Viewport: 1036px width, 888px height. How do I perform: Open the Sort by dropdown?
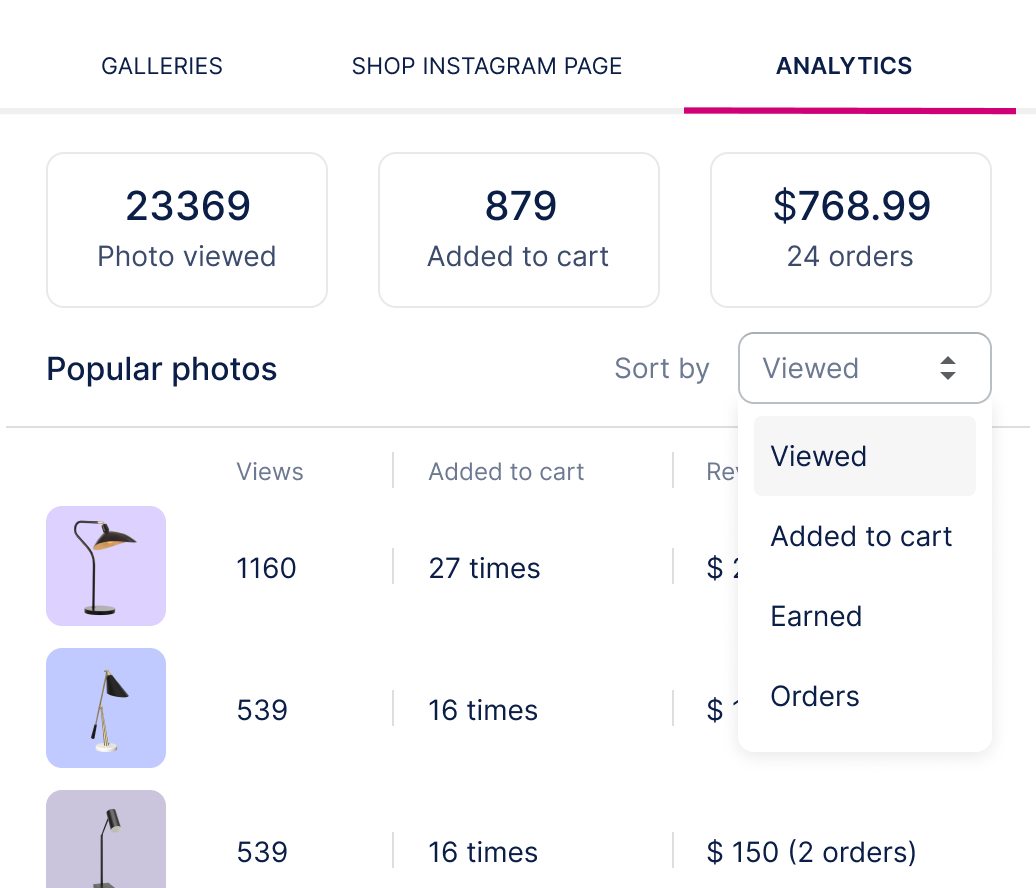[865, 368]
